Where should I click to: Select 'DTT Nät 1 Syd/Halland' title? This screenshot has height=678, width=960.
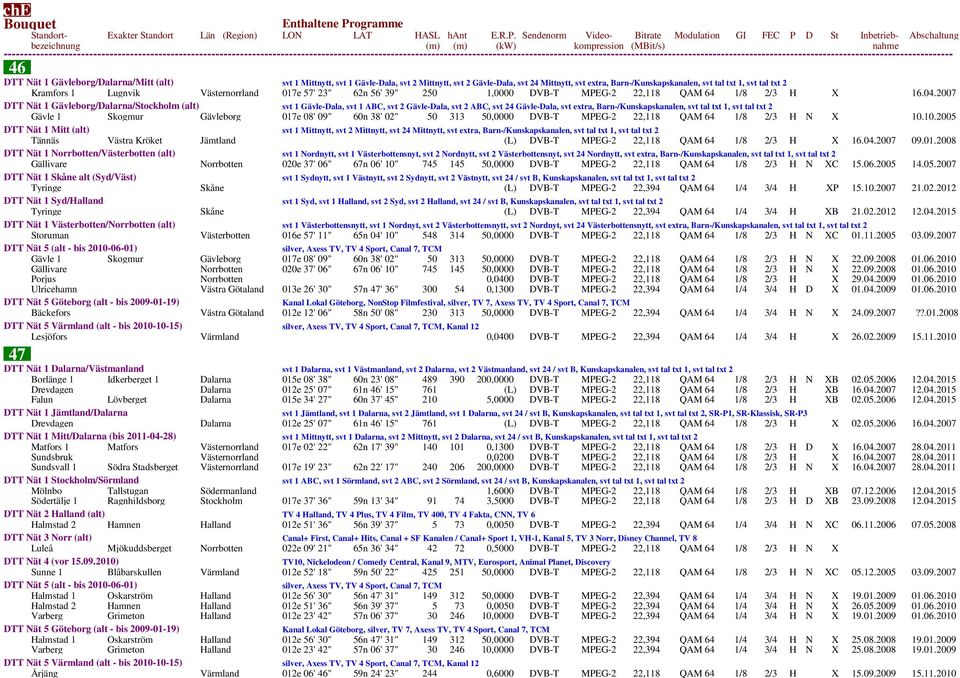coord(53,201)
